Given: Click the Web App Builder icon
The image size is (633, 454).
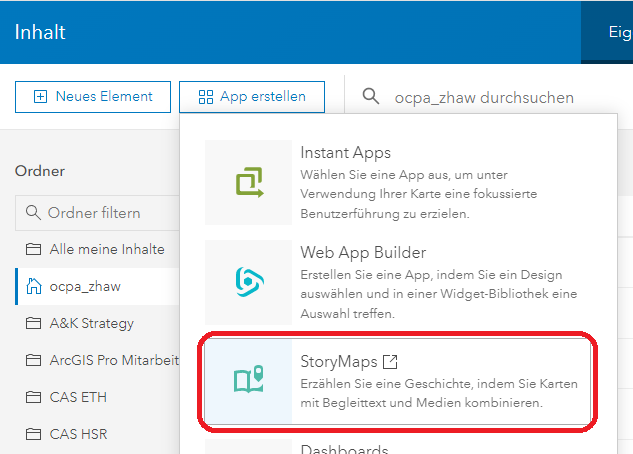Looking at the screenshot, I should 248,282.
